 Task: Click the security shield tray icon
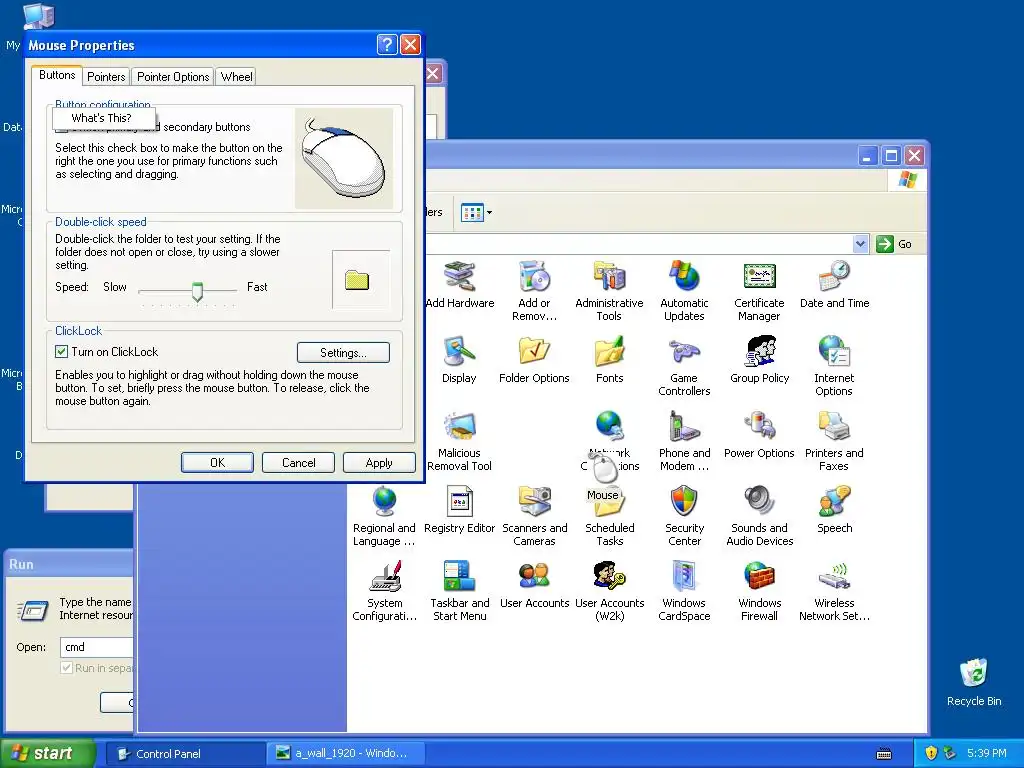click(931, 753)
